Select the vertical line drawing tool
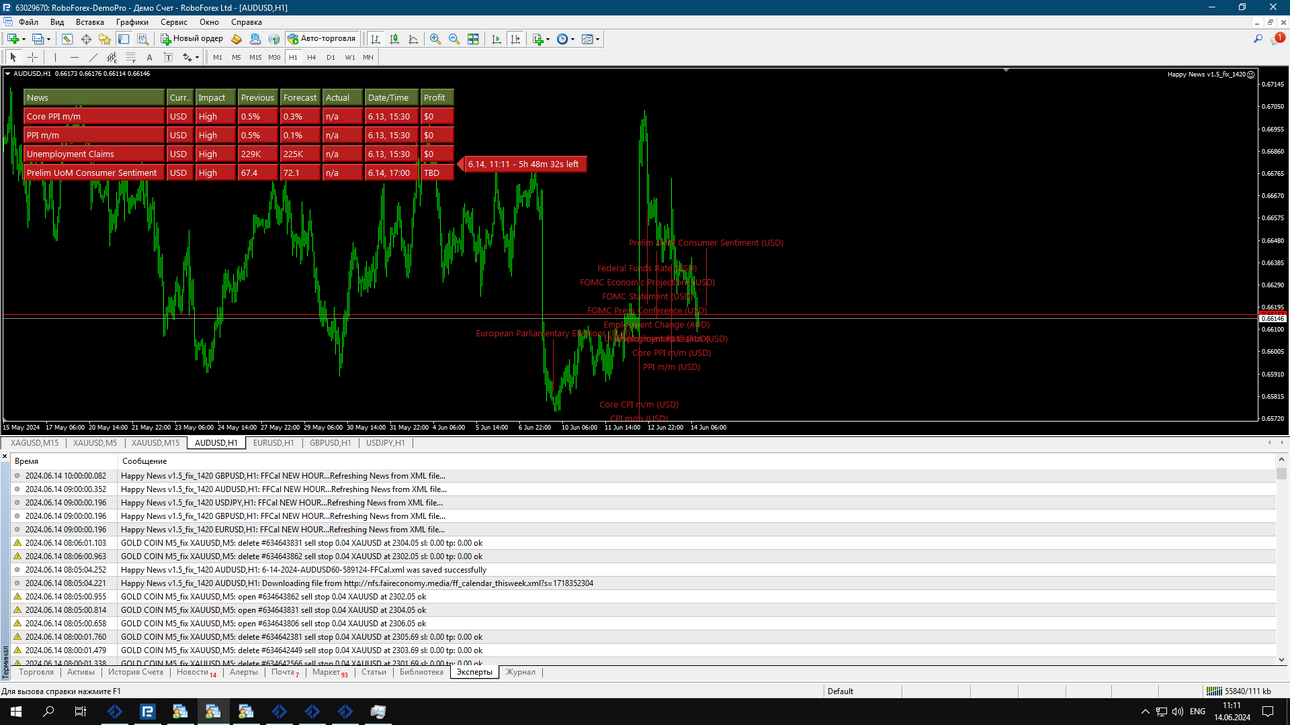This screenshot has height=725, width=1290. [55, 57]
